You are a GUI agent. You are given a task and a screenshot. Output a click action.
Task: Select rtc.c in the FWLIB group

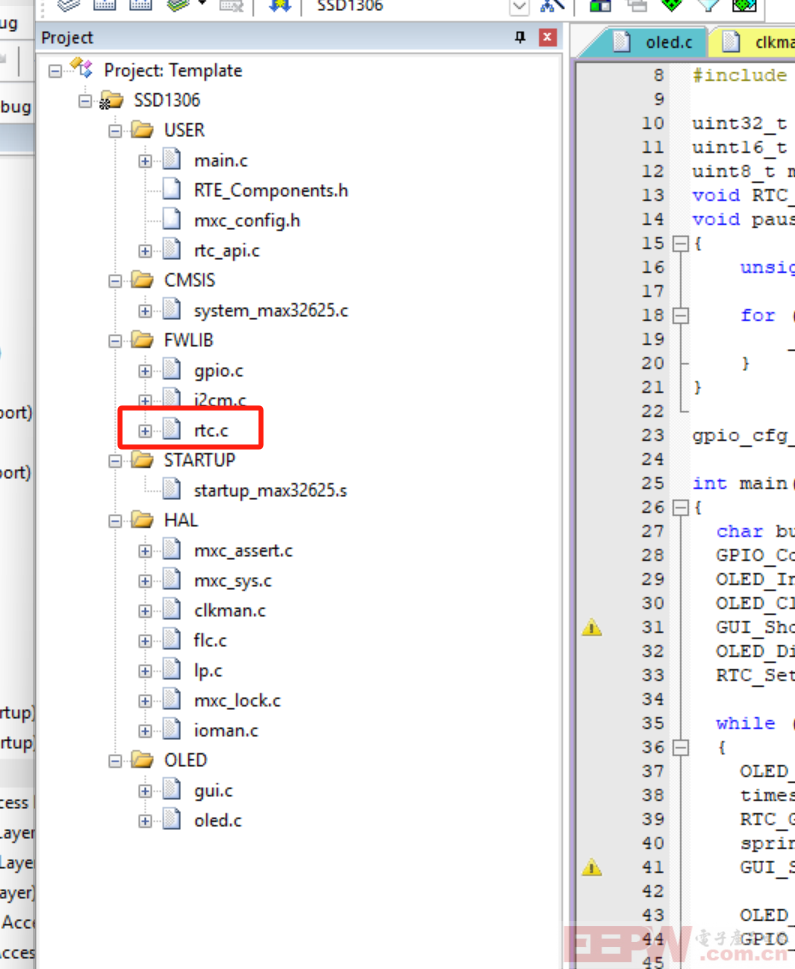211,431
